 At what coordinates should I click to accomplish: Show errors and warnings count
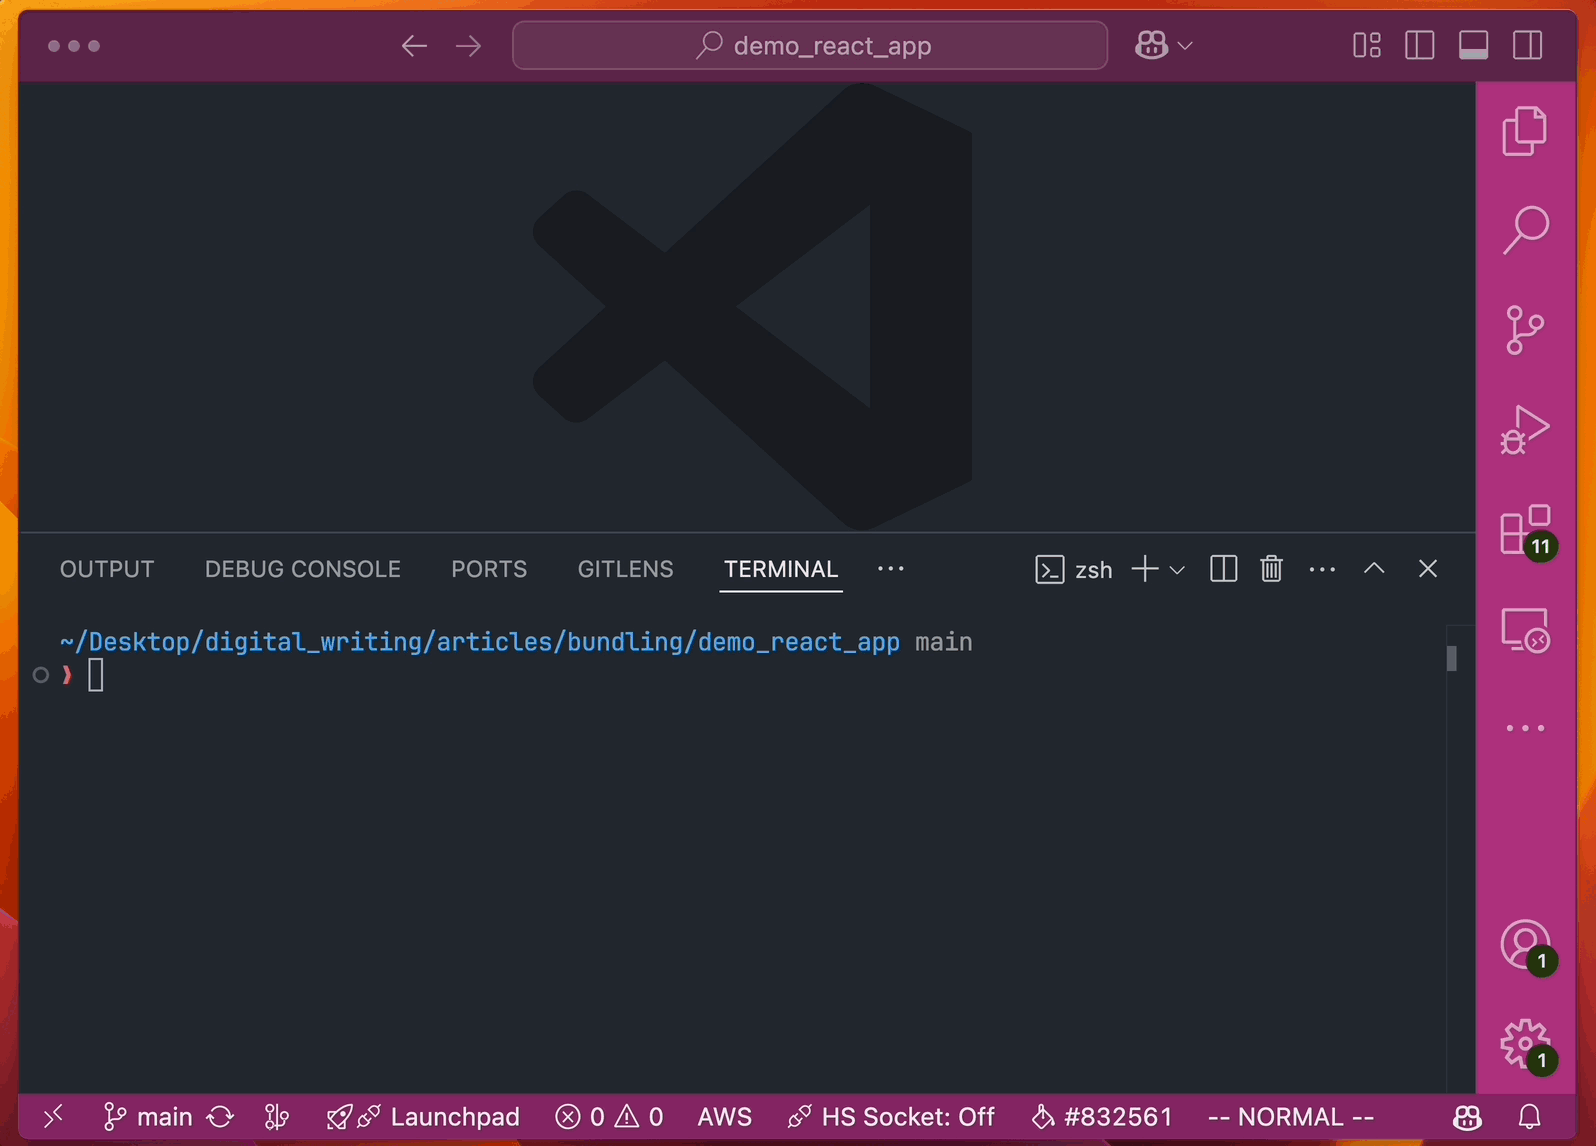609,1116
